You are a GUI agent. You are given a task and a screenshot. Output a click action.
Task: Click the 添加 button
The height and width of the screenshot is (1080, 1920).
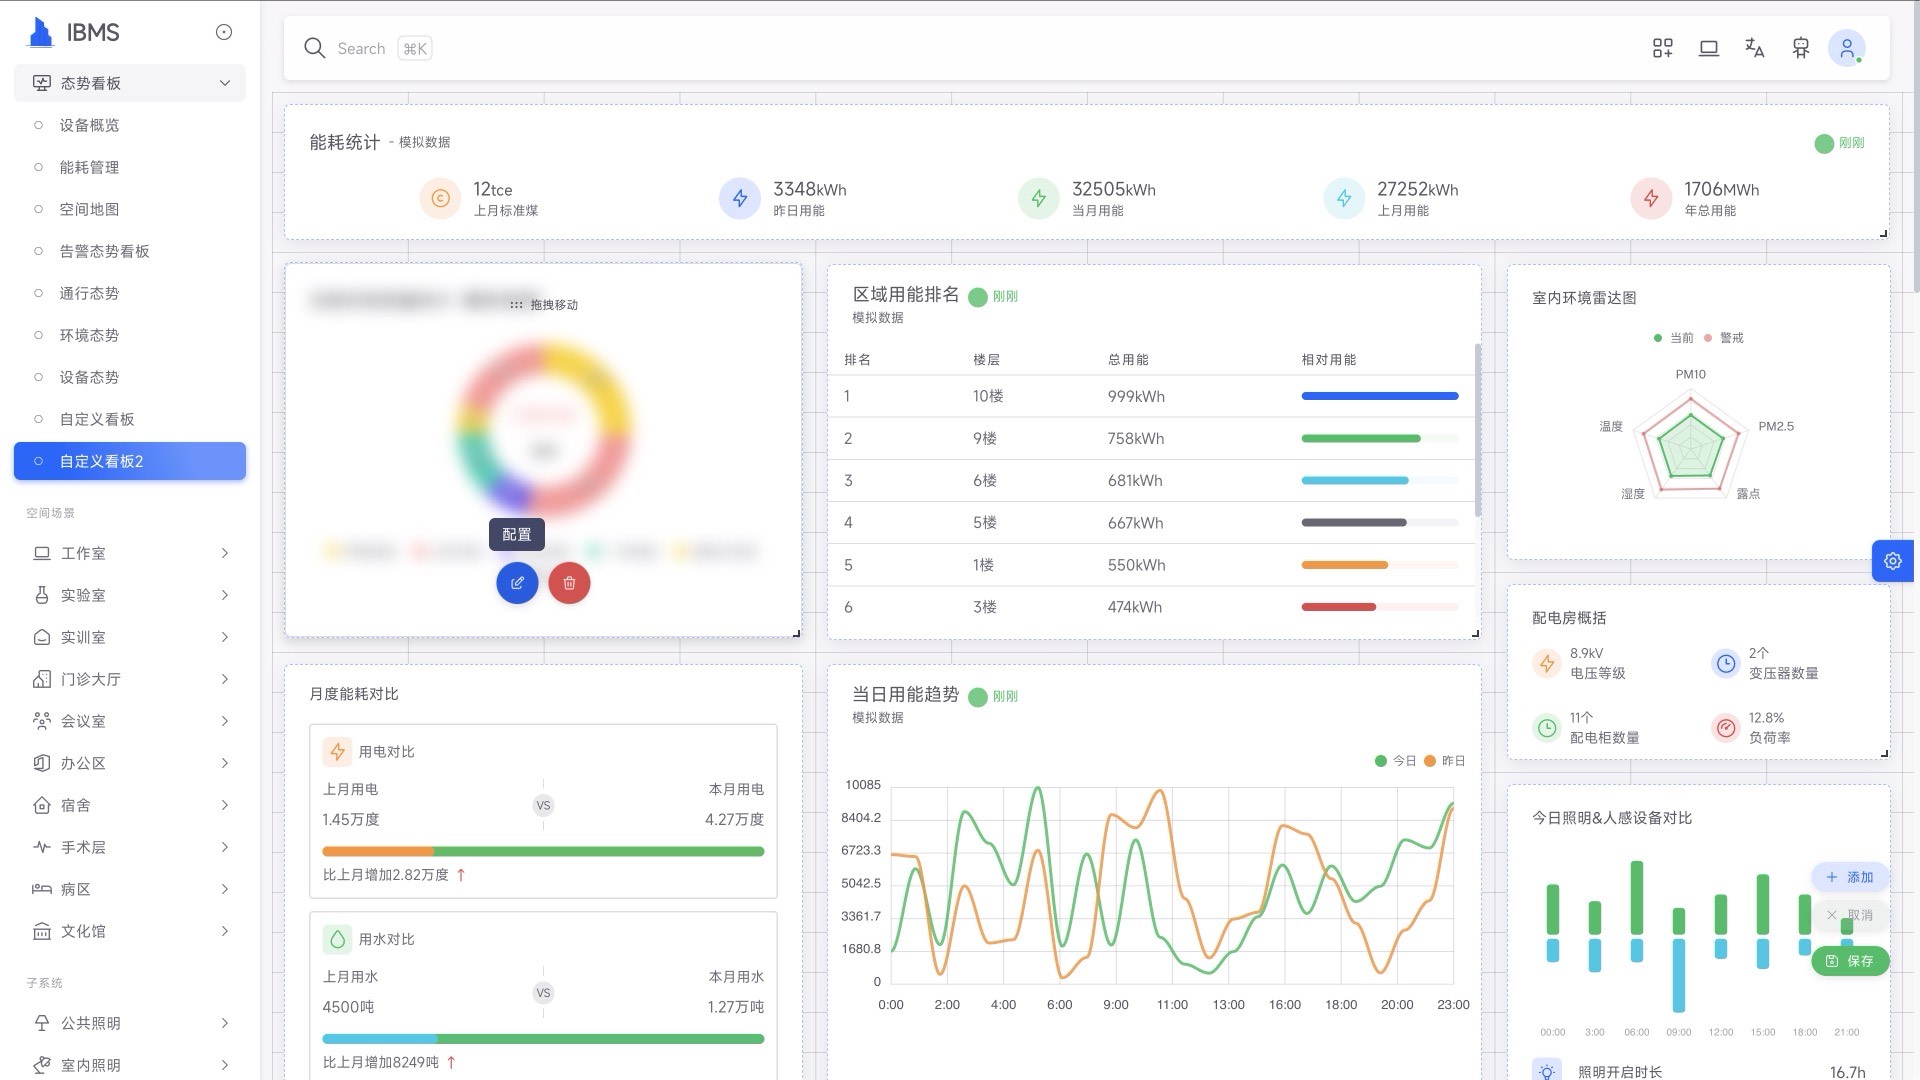click(x=1850, y=877)
